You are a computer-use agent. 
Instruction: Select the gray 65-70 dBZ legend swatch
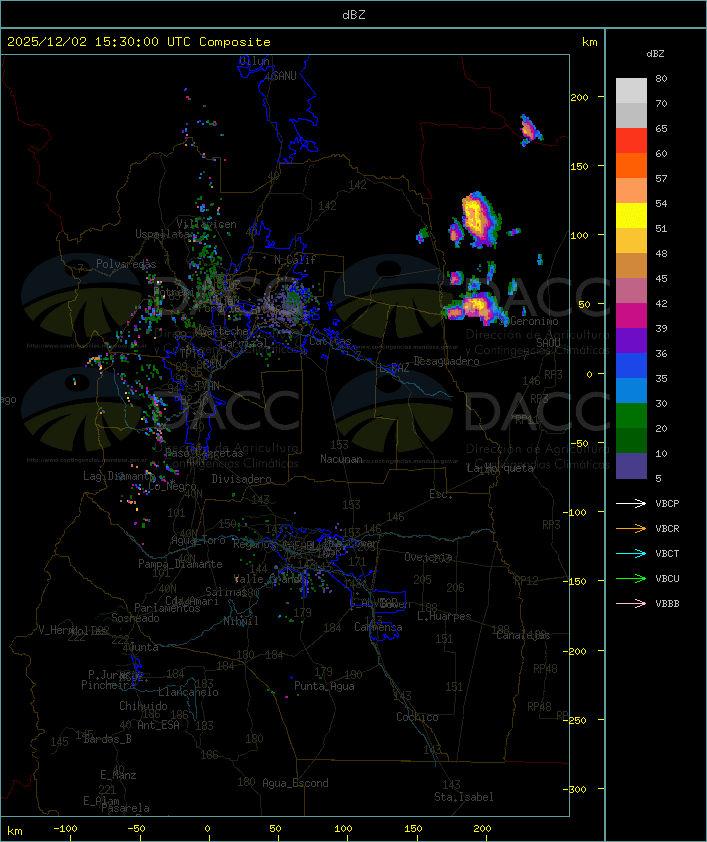point(631,115)
